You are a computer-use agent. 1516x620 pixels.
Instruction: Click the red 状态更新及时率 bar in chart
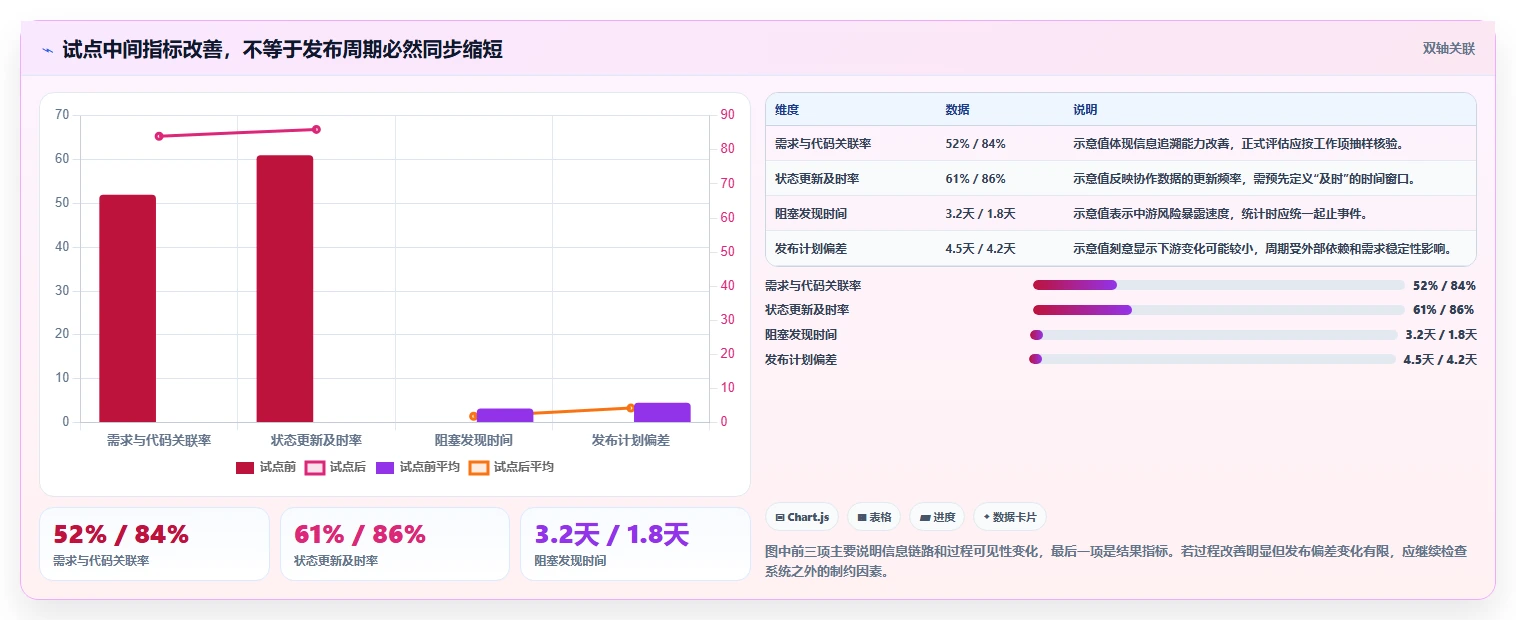click(x=285, y=288)
